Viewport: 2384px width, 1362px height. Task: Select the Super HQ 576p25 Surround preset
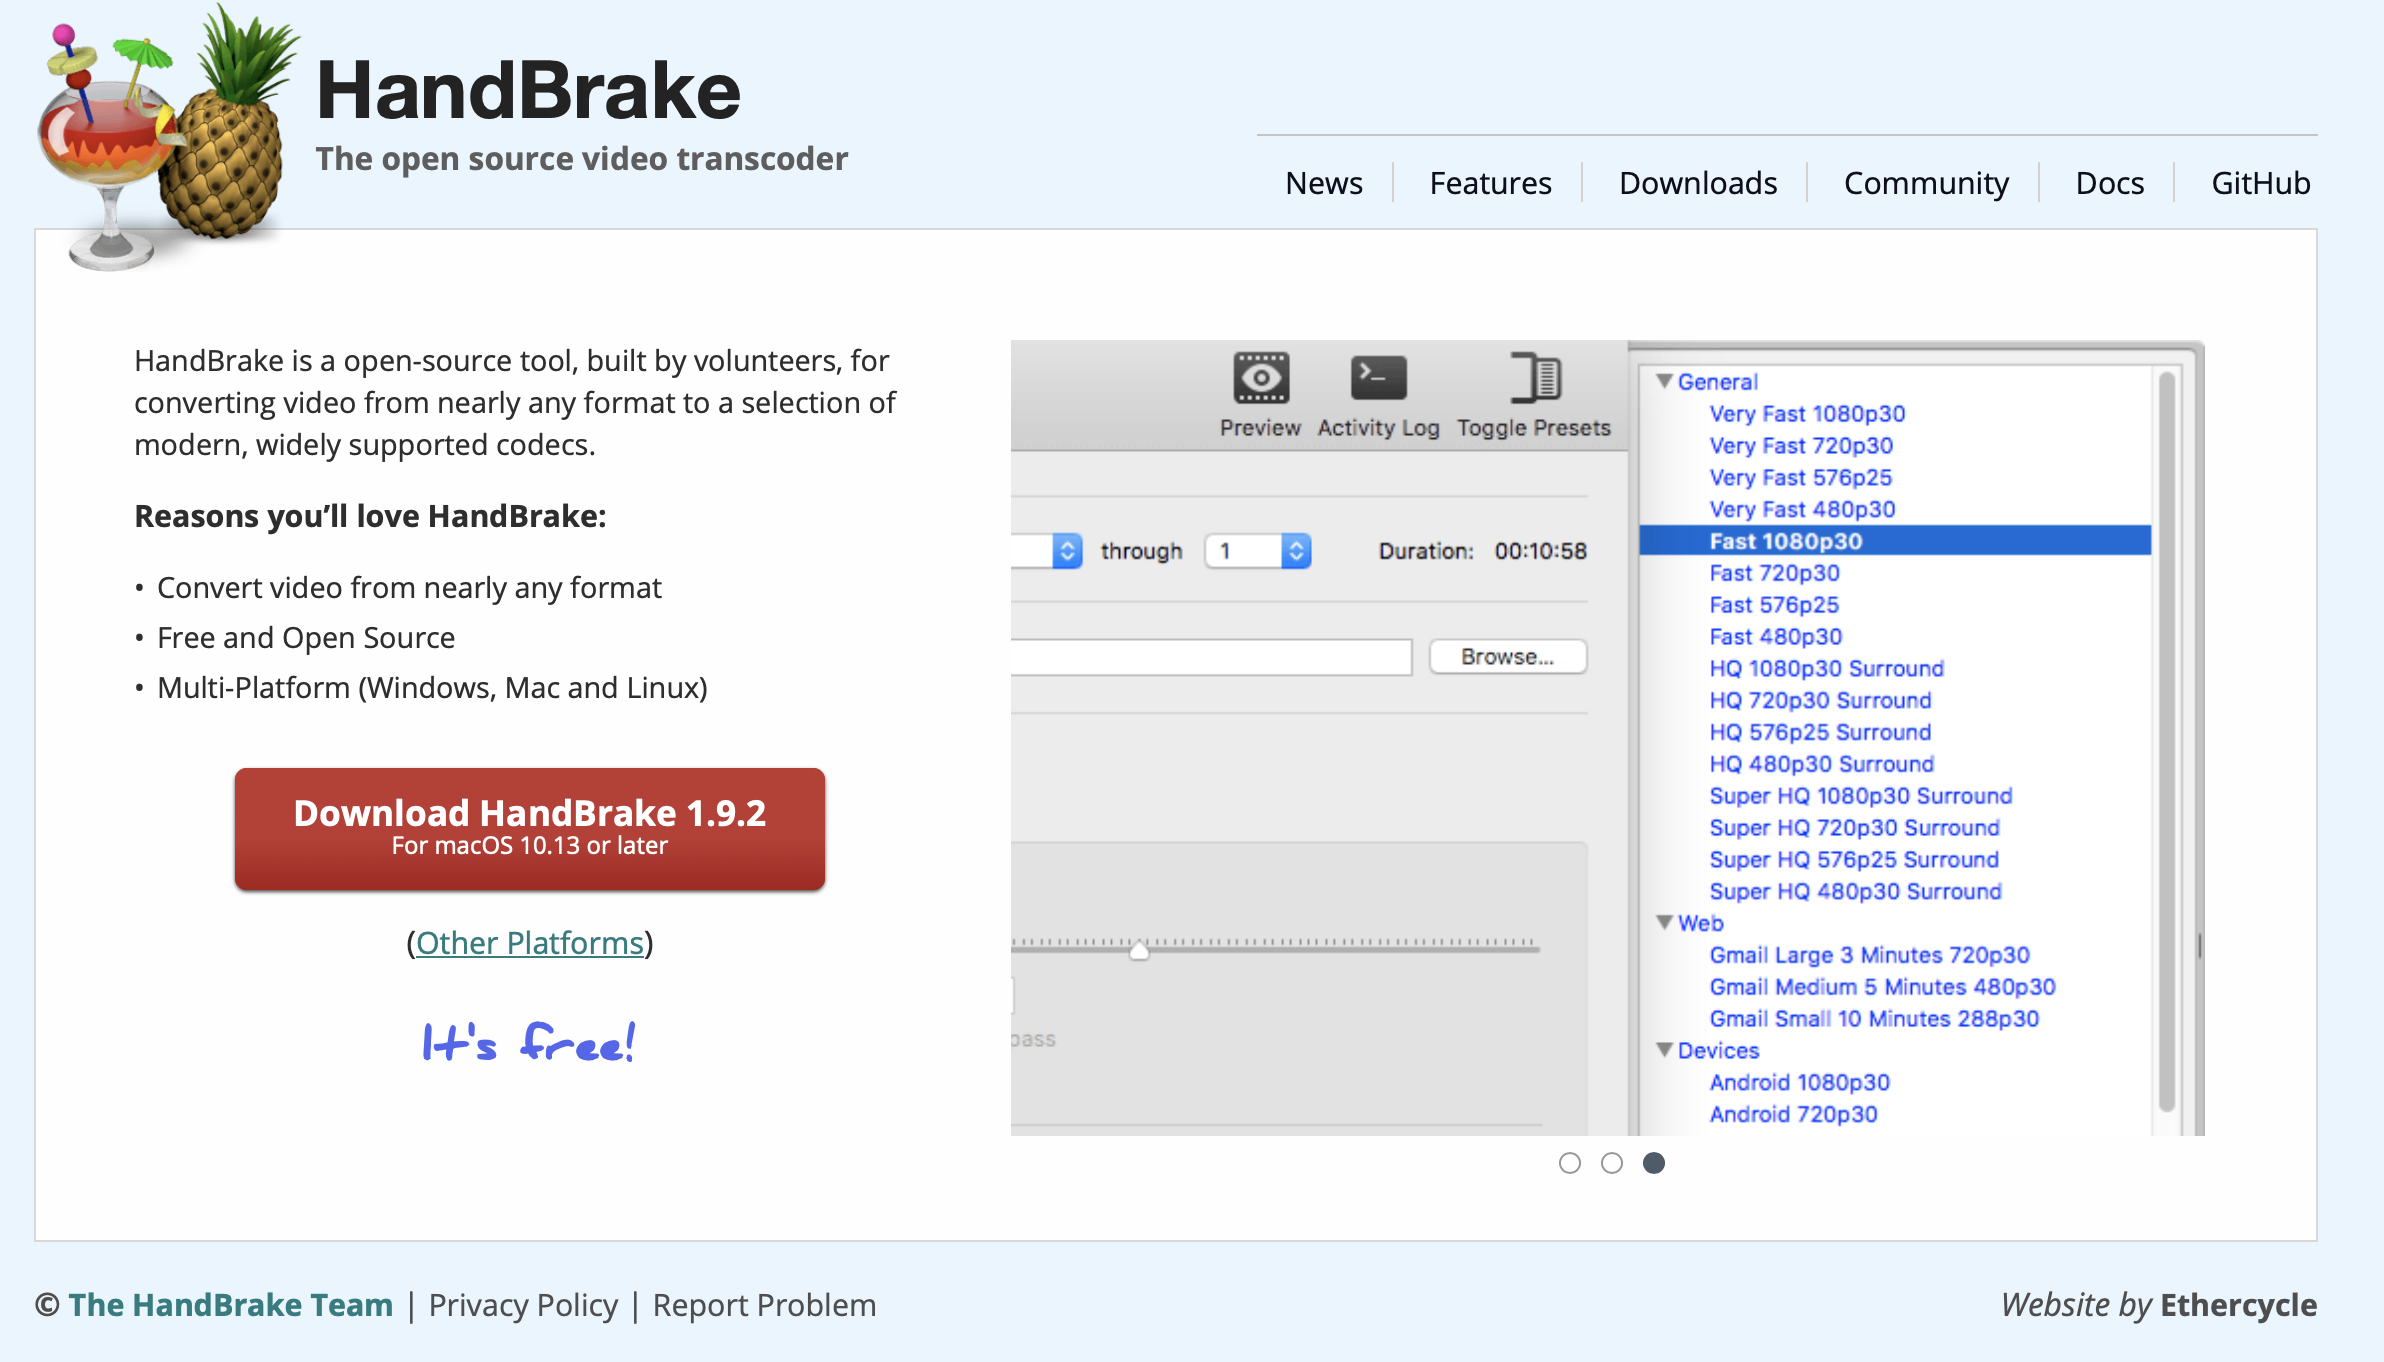(1854, 860)
